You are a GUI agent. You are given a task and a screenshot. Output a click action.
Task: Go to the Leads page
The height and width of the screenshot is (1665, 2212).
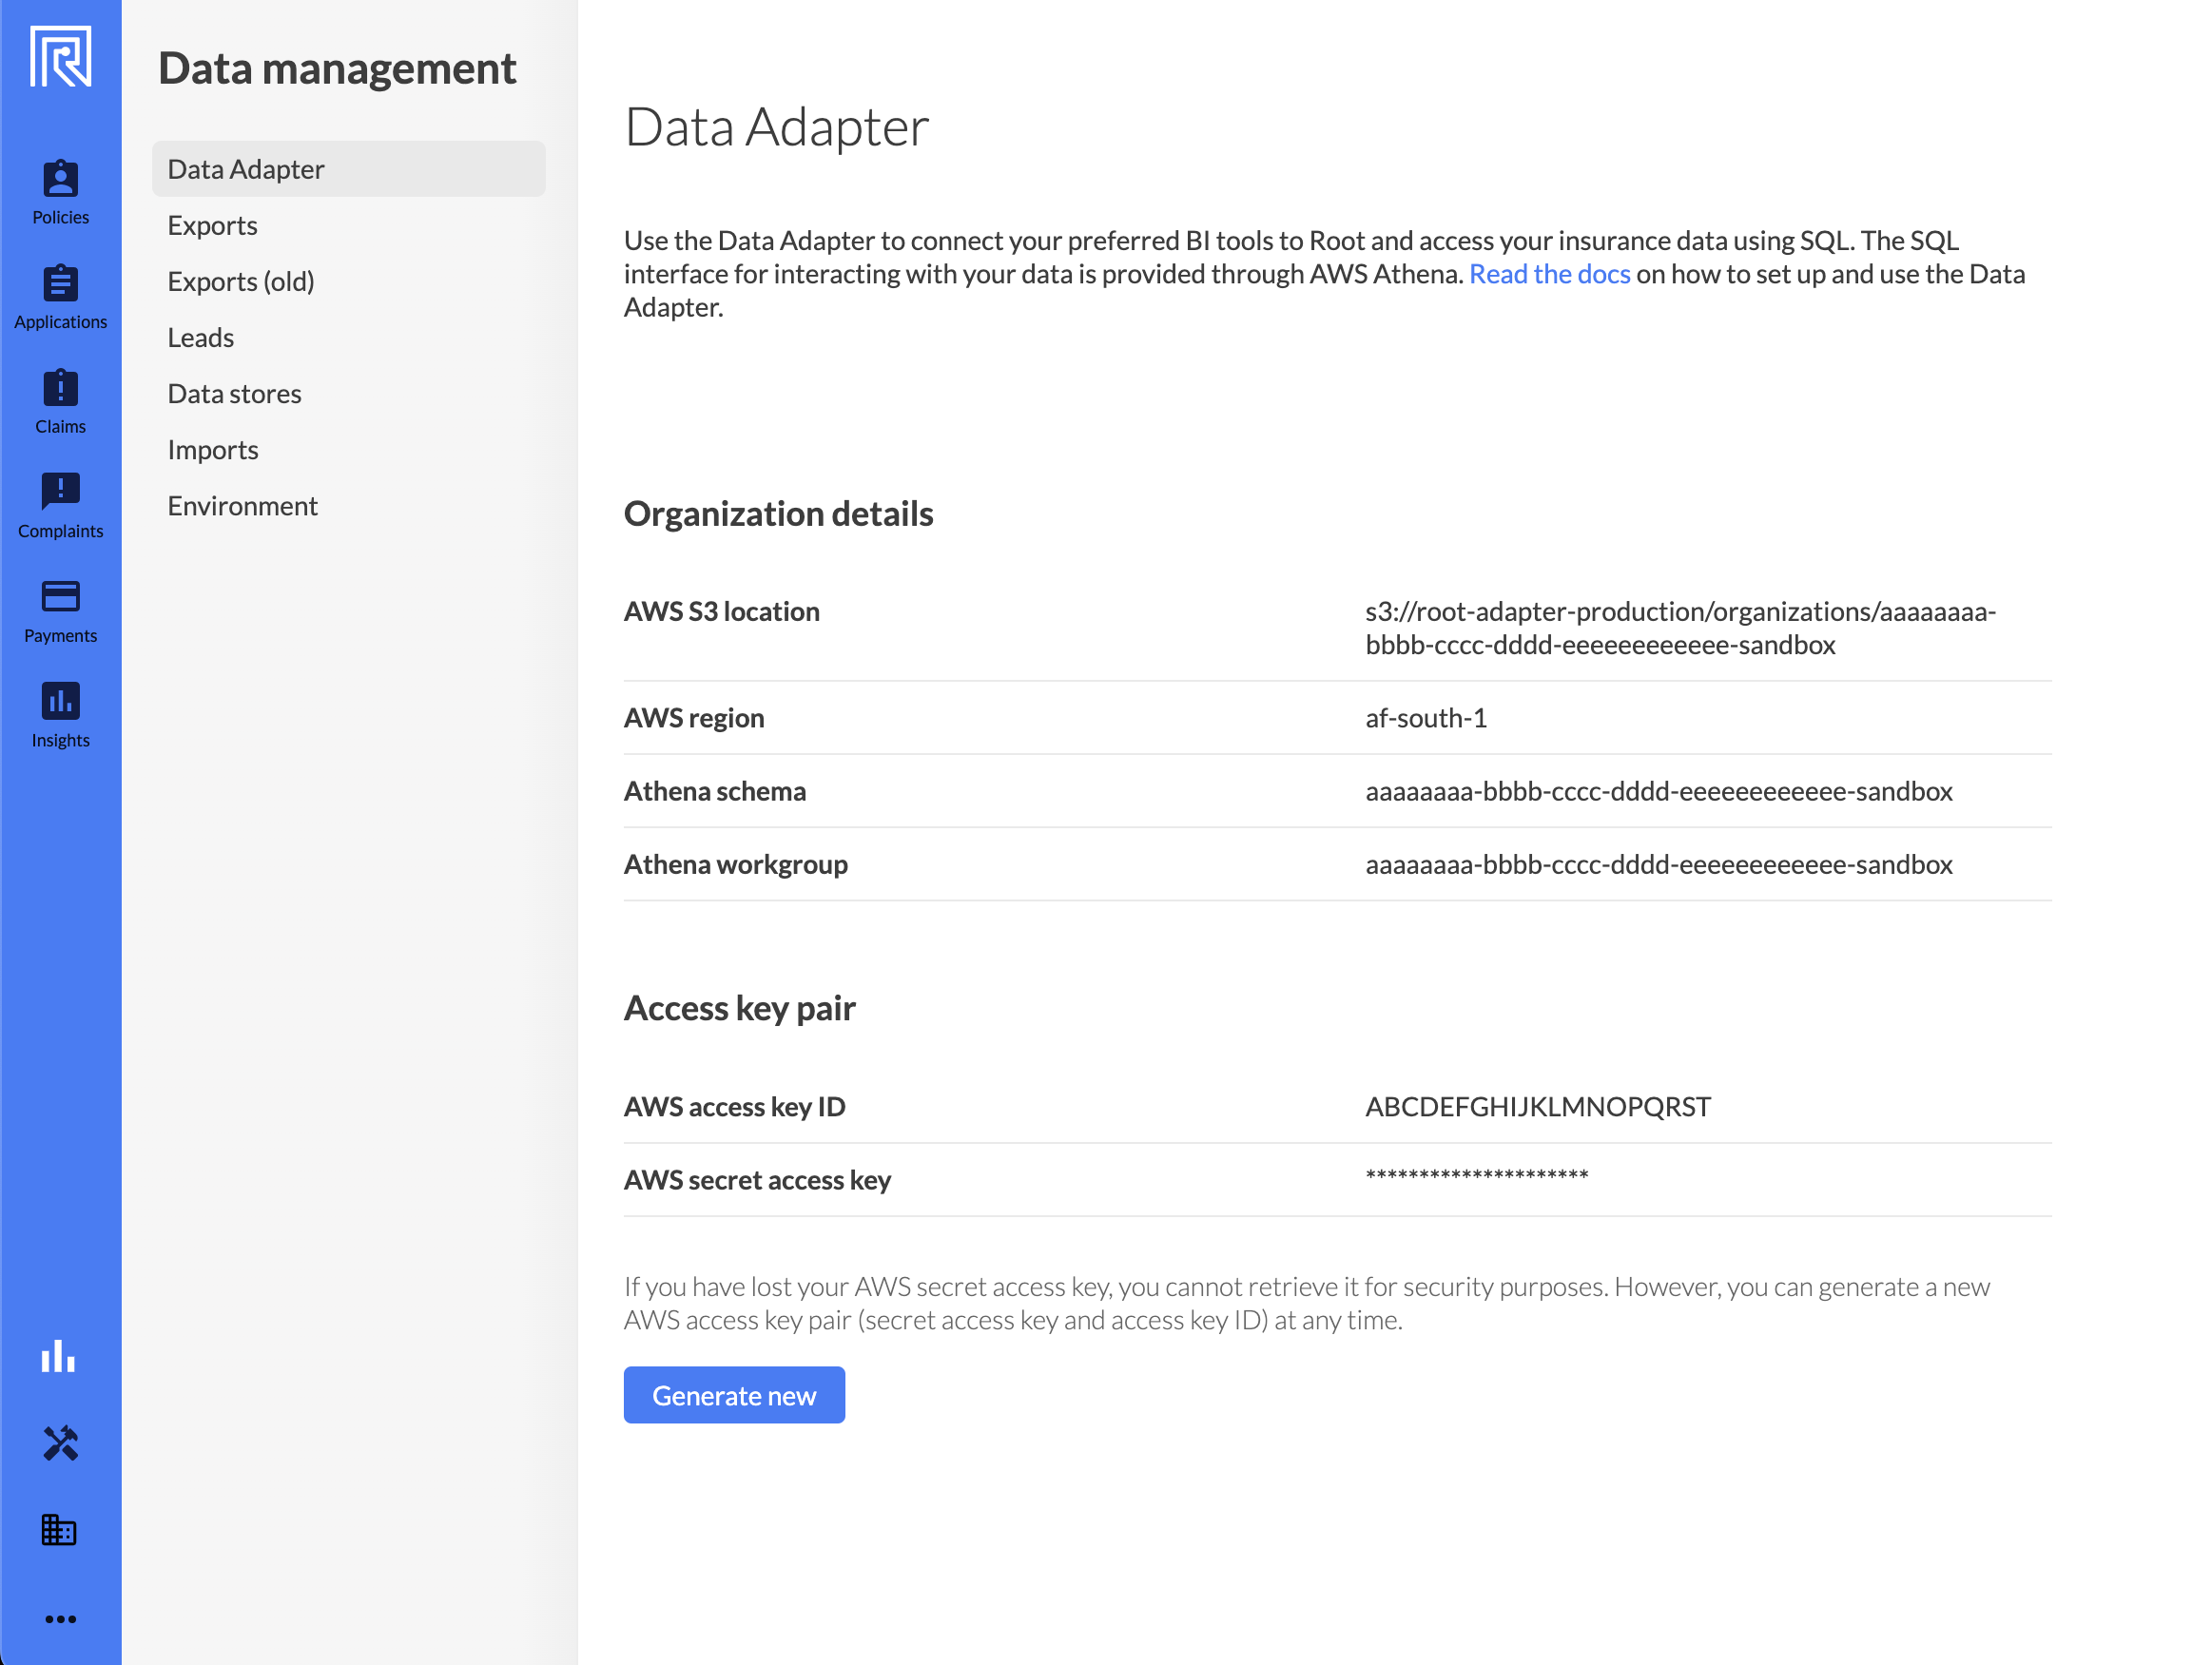201,337
